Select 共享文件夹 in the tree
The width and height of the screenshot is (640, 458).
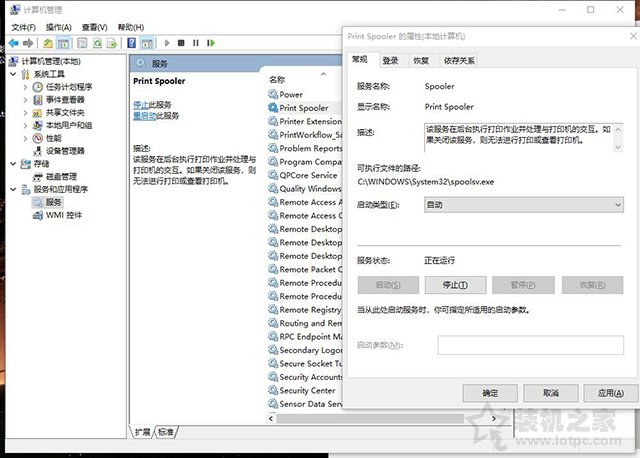pos(65,113)
